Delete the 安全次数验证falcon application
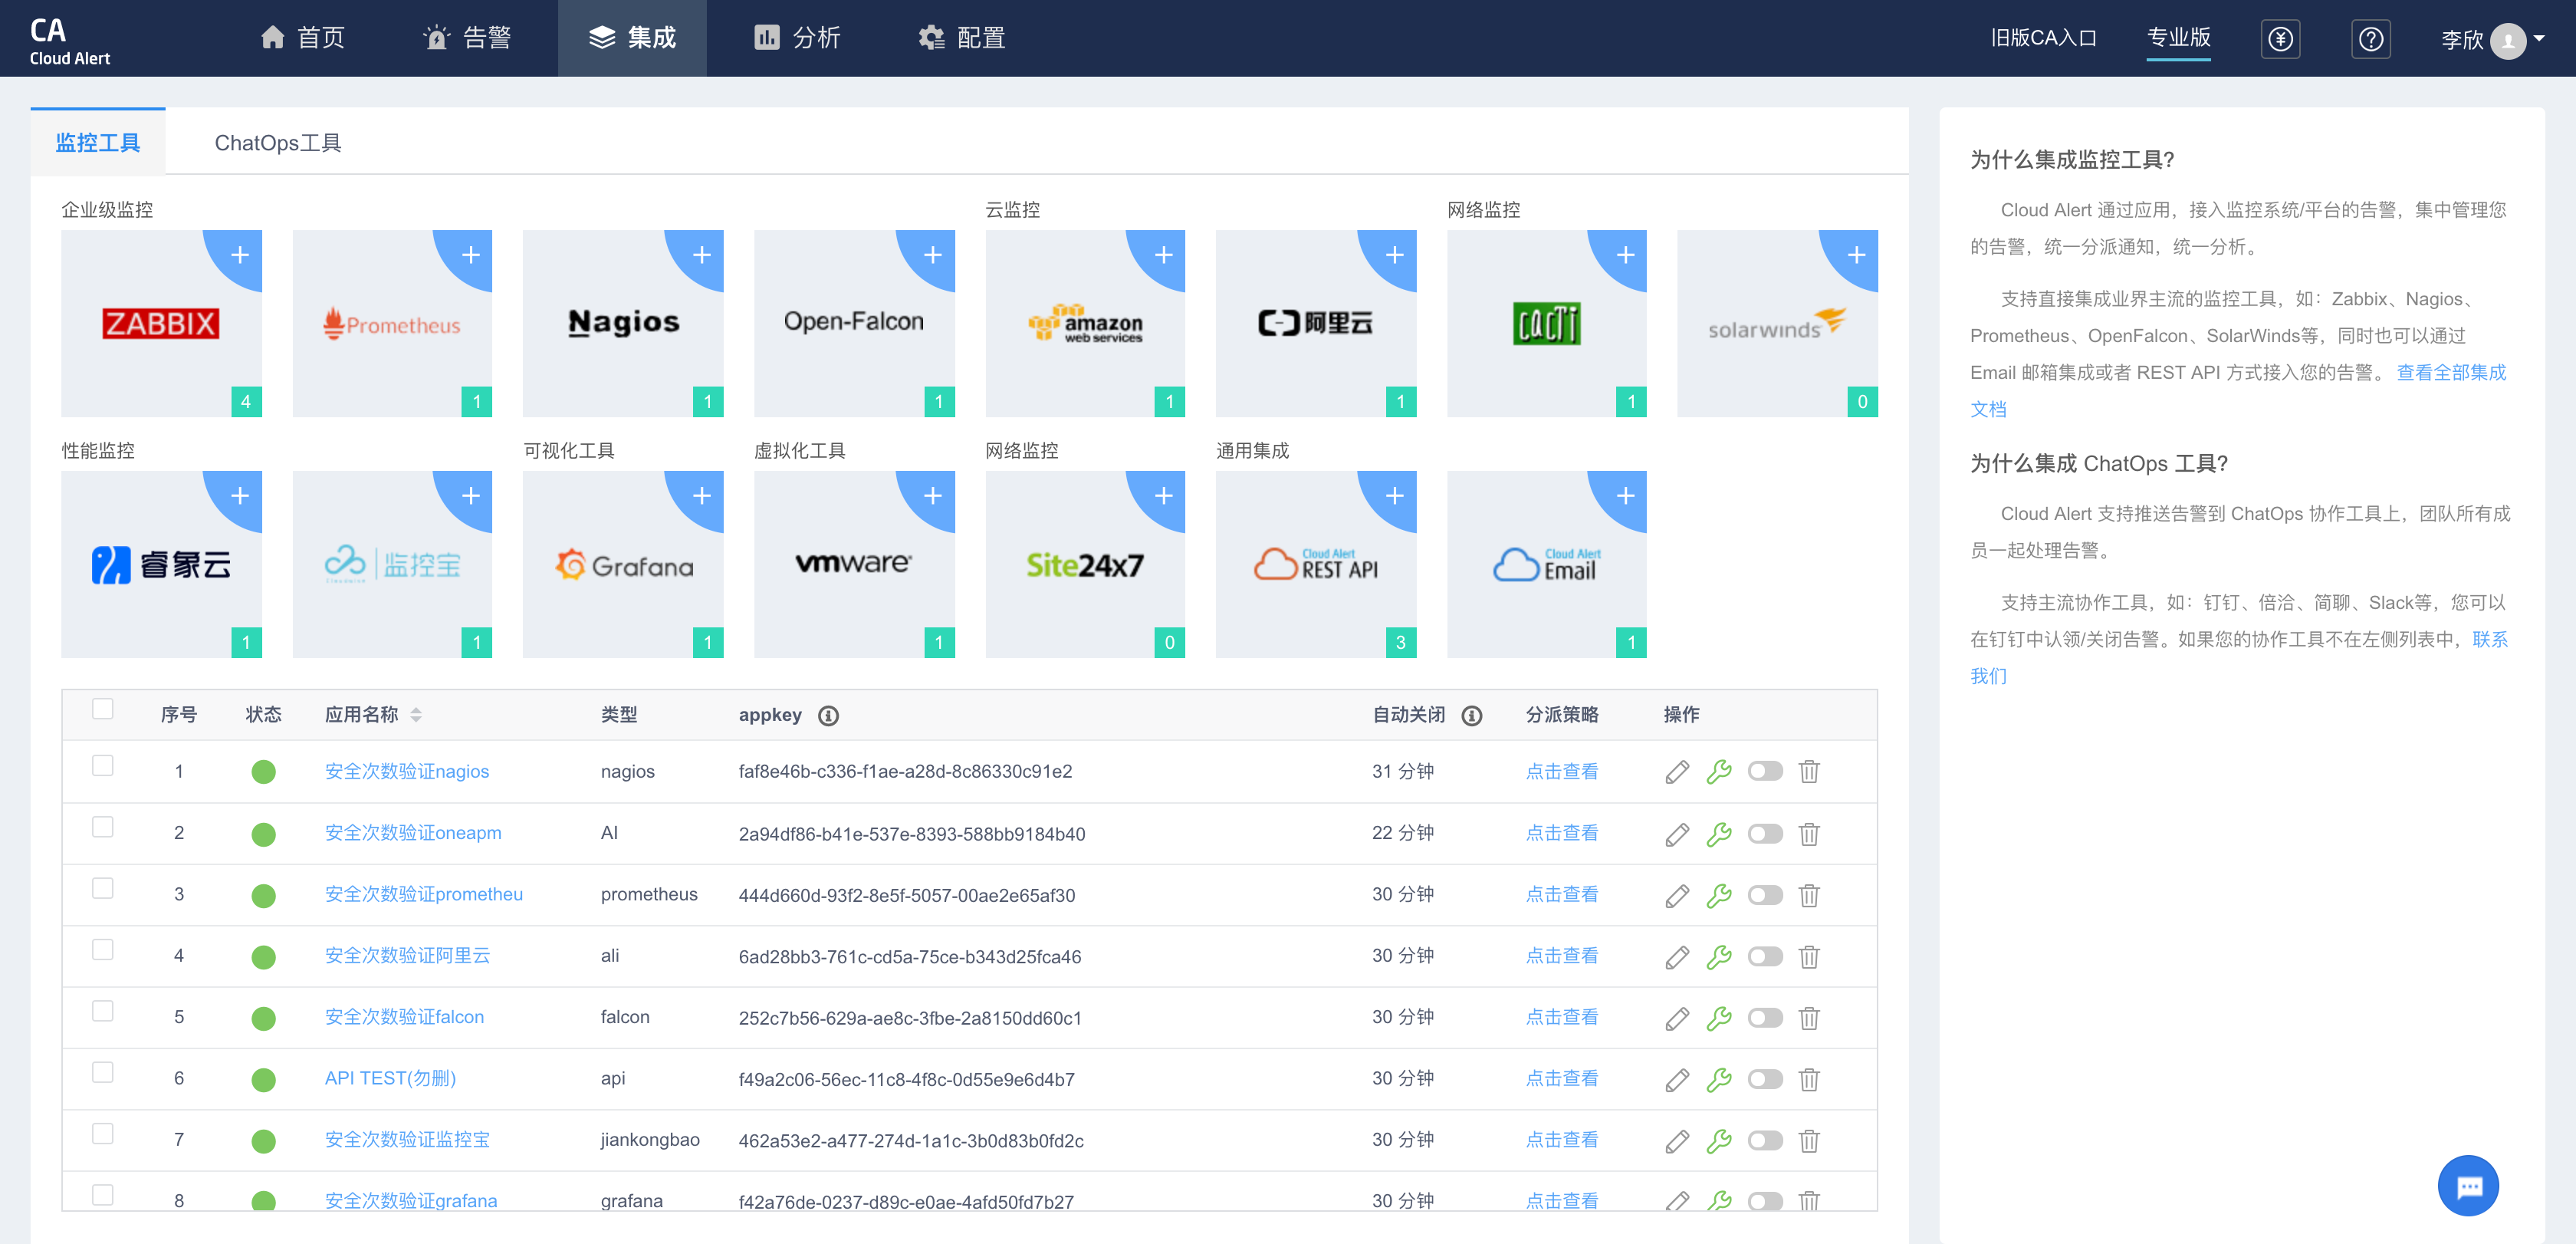Screen dimensions: 2576x1244 pos(1809,1018)
